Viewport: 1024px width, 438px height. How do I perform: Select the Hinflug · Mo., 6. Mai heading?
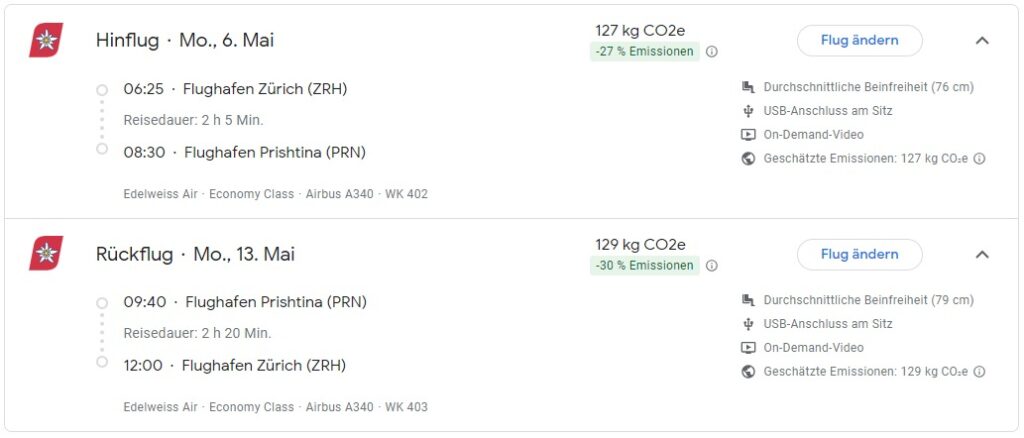tap(185, 41)
